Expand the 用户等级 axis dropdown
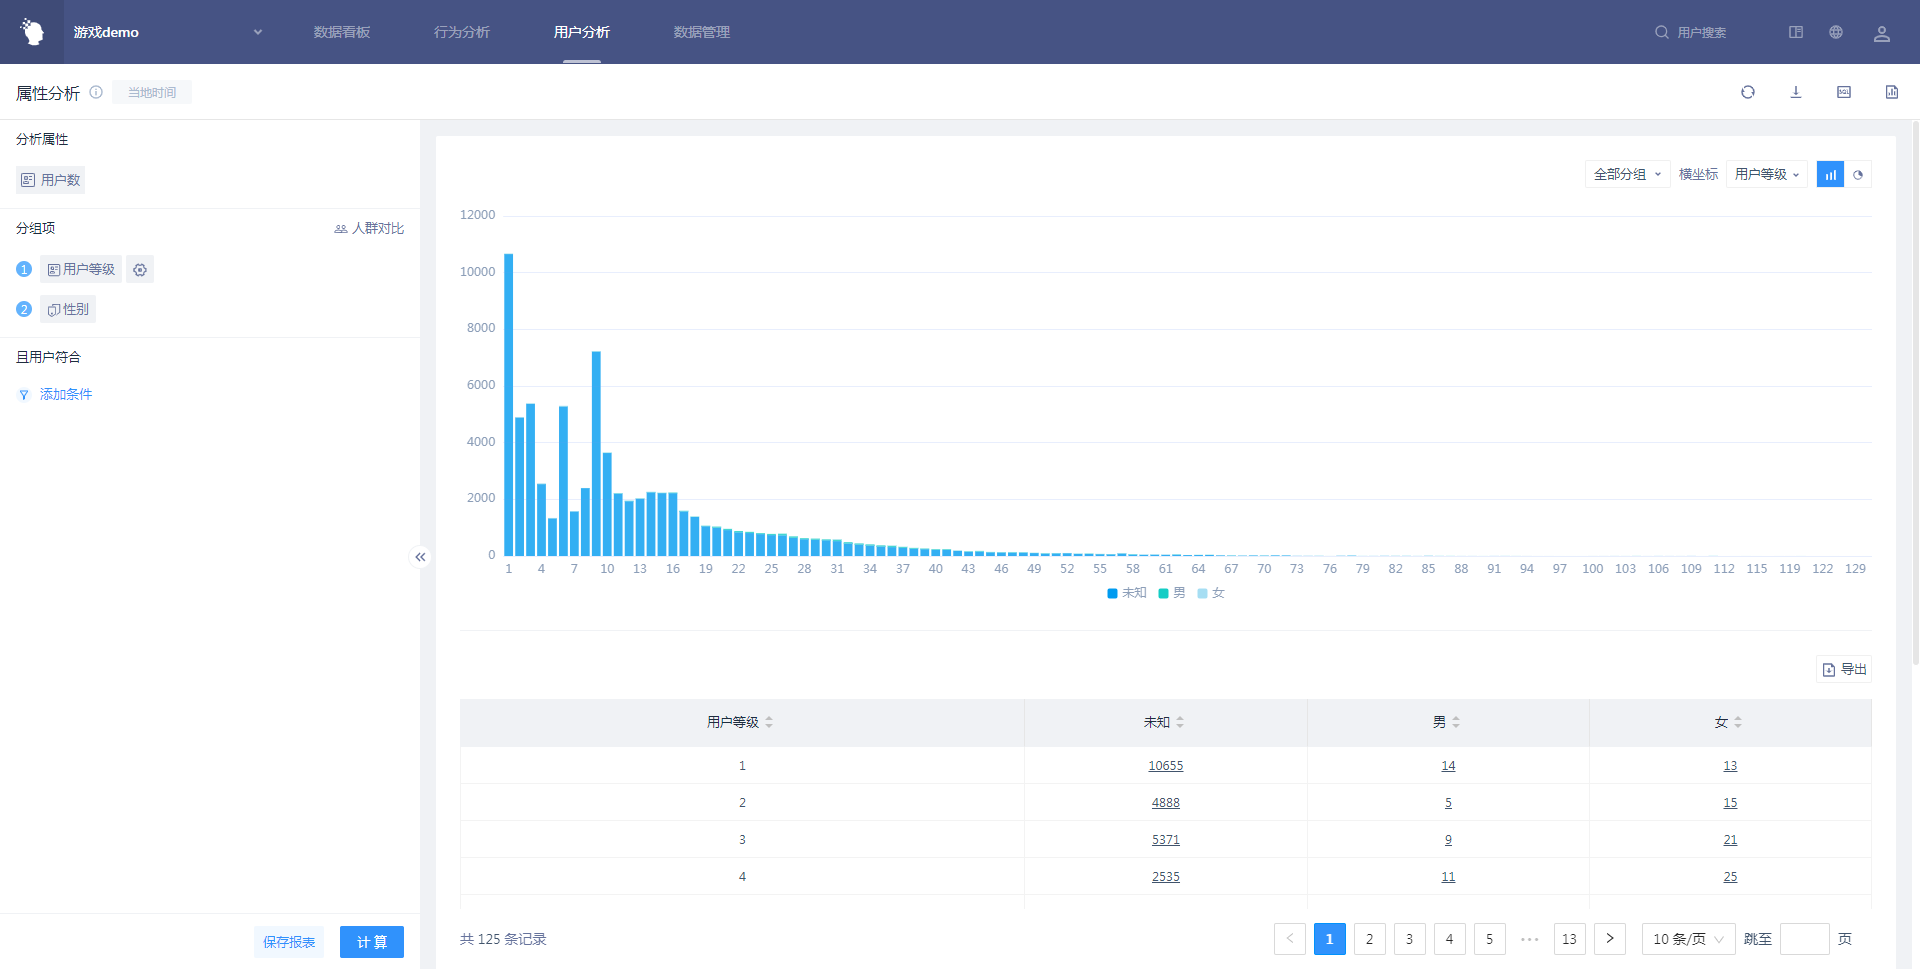1920x969 pixels. click(x=1766, y=174)
